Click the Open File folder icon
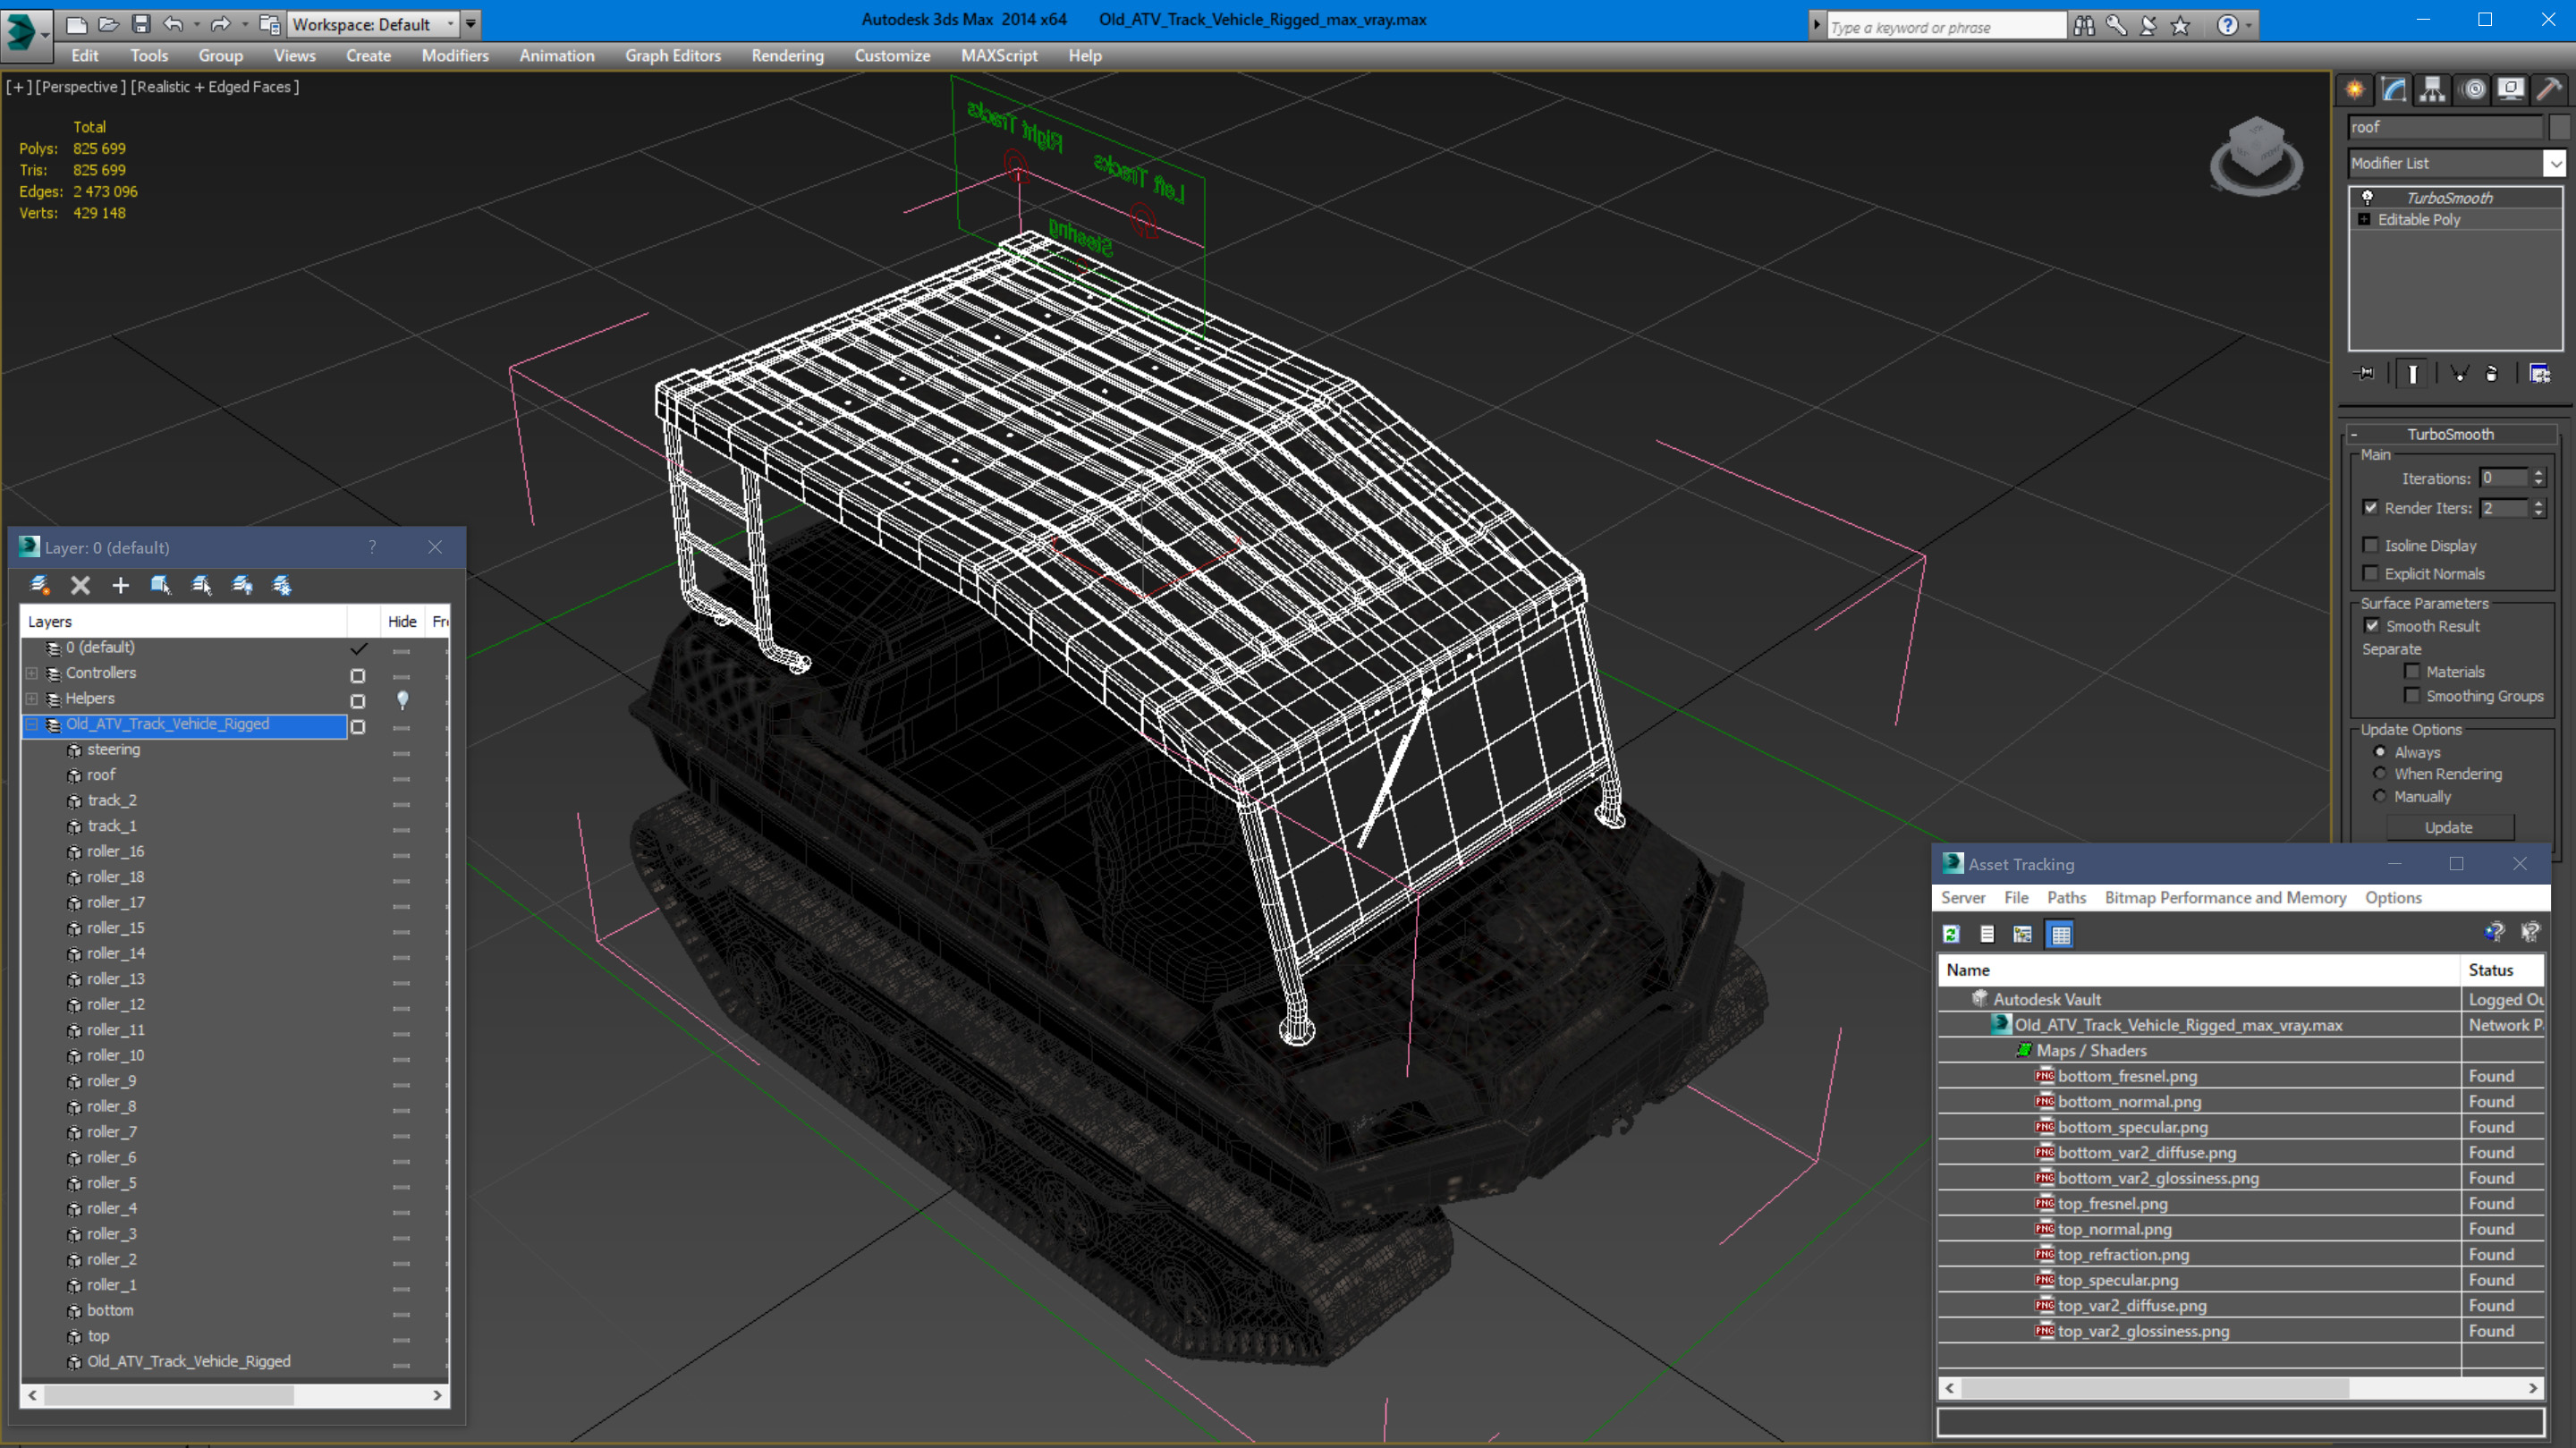 tap(108, 24)
